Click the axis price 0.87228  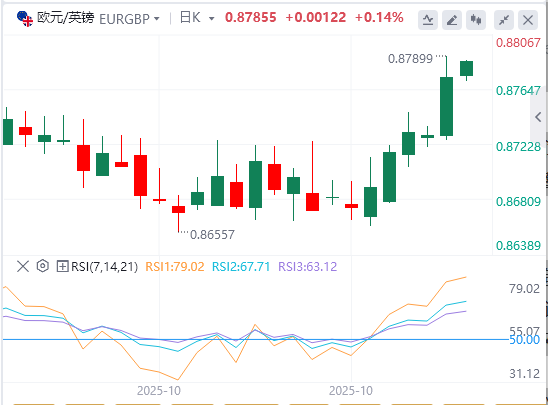pyautogui.click(x=518, y=147)
